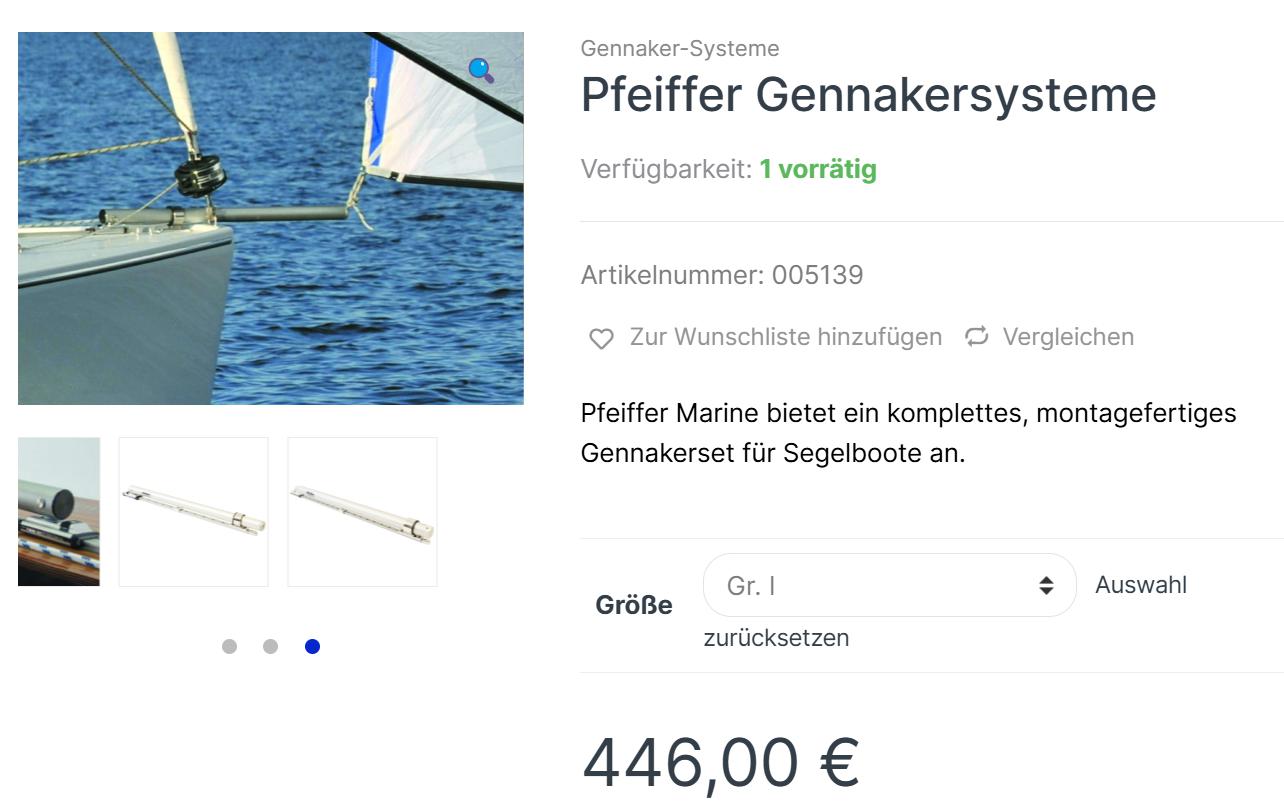Click the dropdown arrows in size selector
This screenshot has height=811, width=1284.
click(x=1046, y=585)
